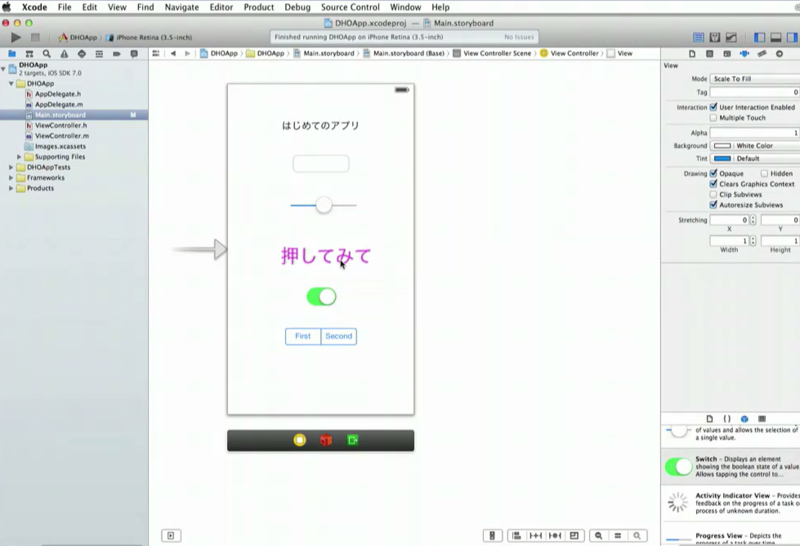The height and width of the screenshot is (546, 800).
Task: Click the slider thumb on the canvas
Action: coord(323,205)
